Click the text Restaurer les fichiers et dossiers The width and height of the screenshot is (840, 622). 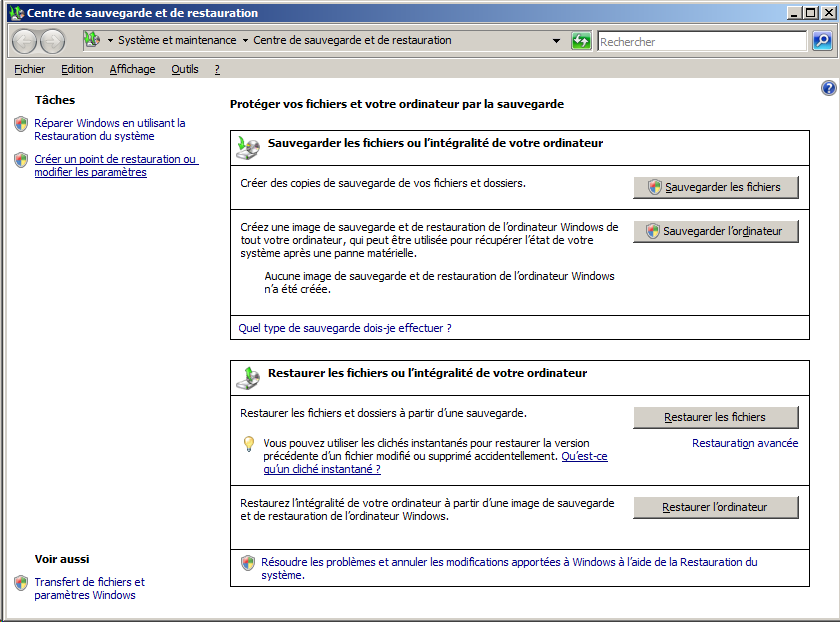384,413
